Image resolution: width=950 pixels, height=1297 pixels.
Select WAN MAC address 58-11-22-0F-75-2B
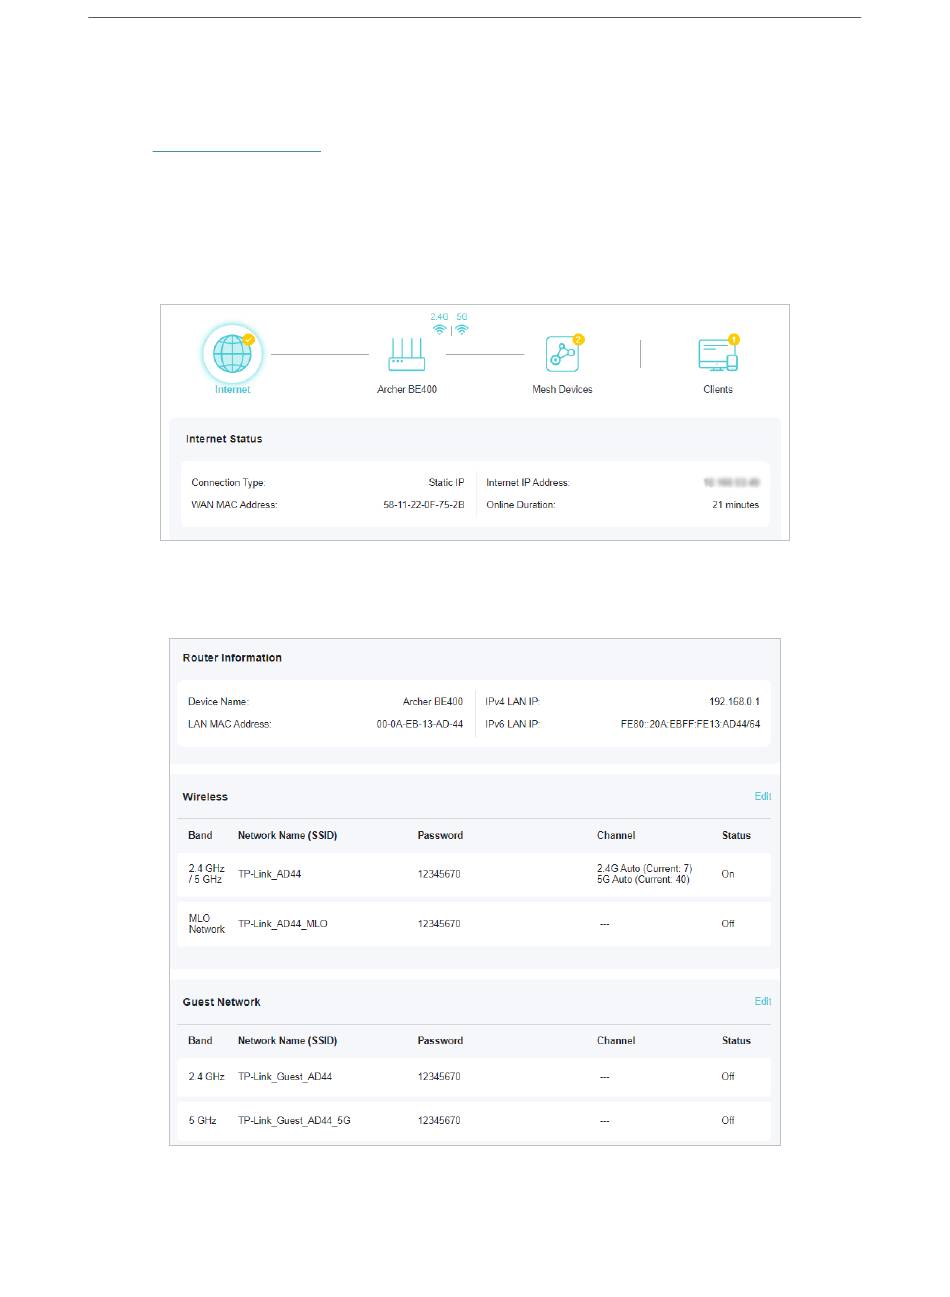pos(424,505)
